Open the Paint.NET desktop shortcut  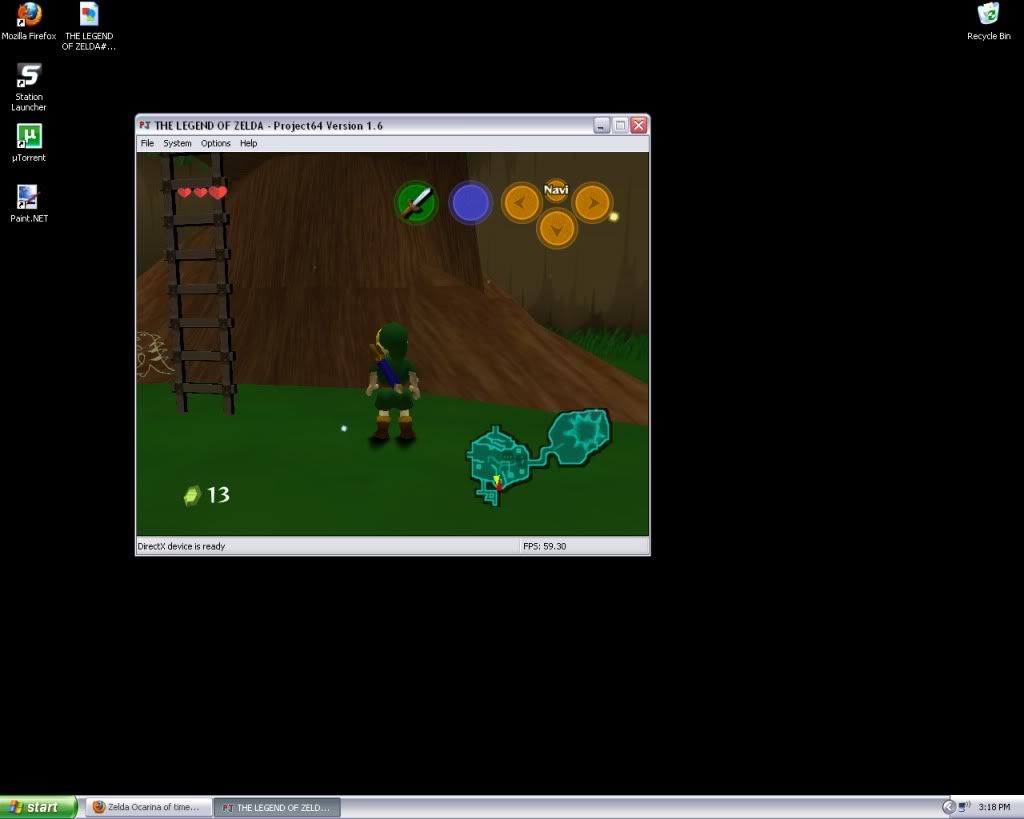pyautogui.click(x=29, y=203)
